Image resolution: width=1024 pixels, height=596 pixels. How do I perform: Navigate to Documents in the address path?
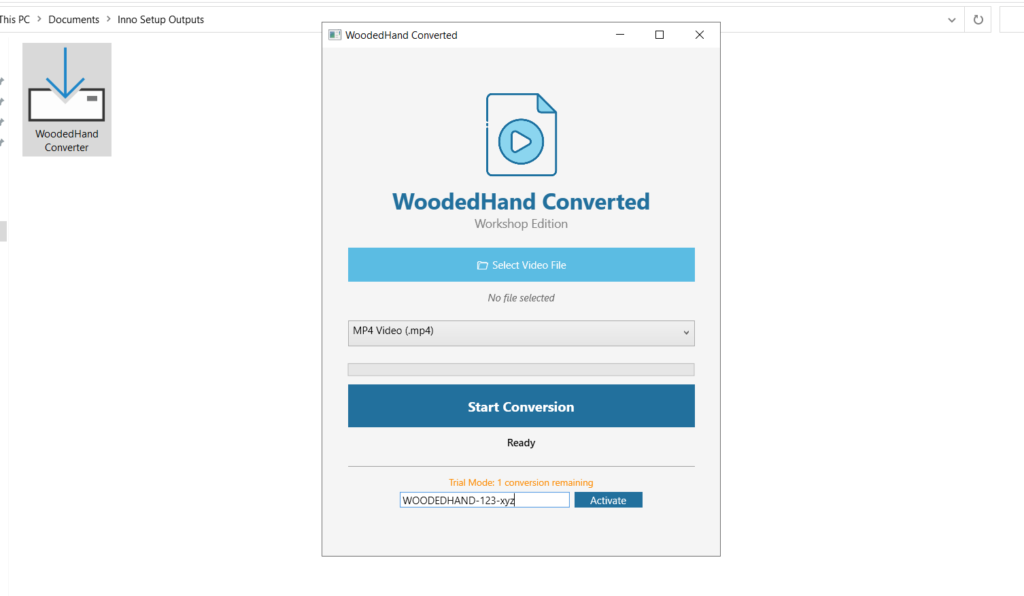[x=74, y=19]
